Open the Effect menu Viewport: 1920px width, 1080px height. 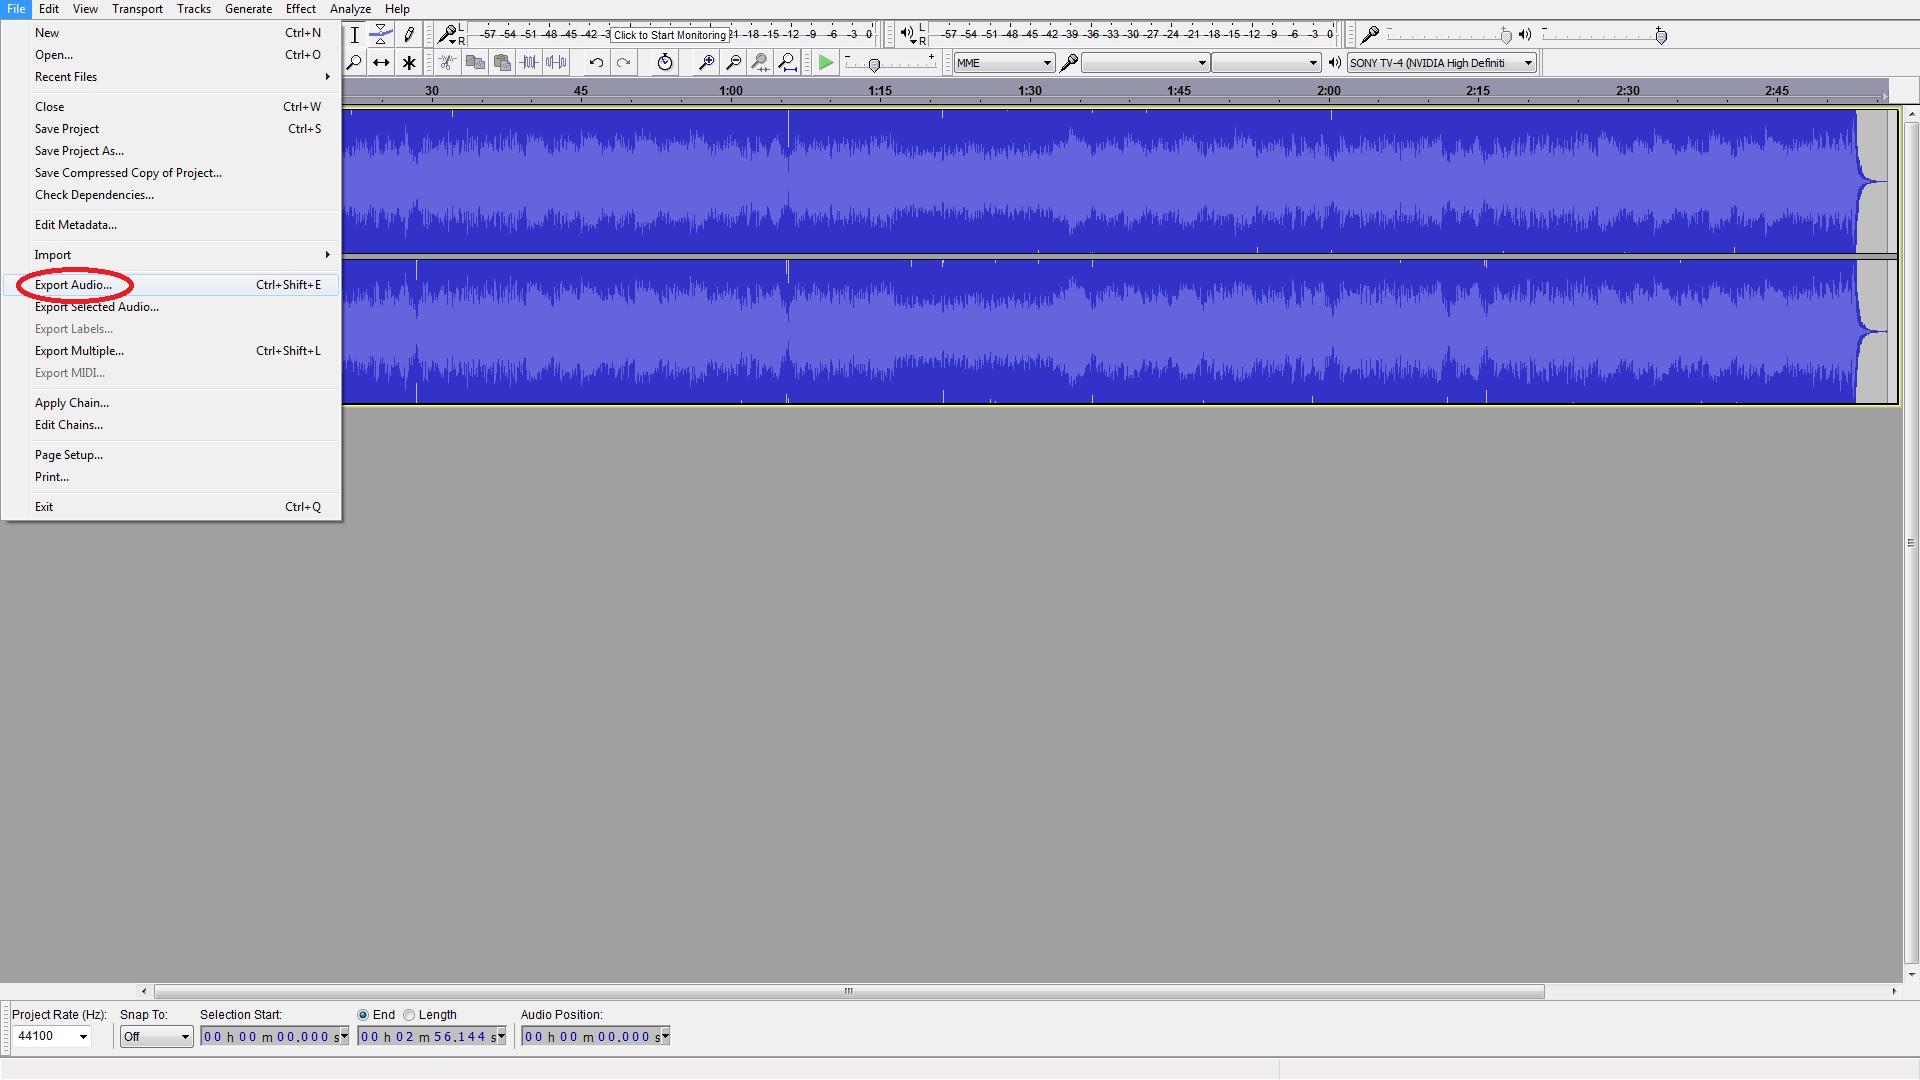[300, 9]
